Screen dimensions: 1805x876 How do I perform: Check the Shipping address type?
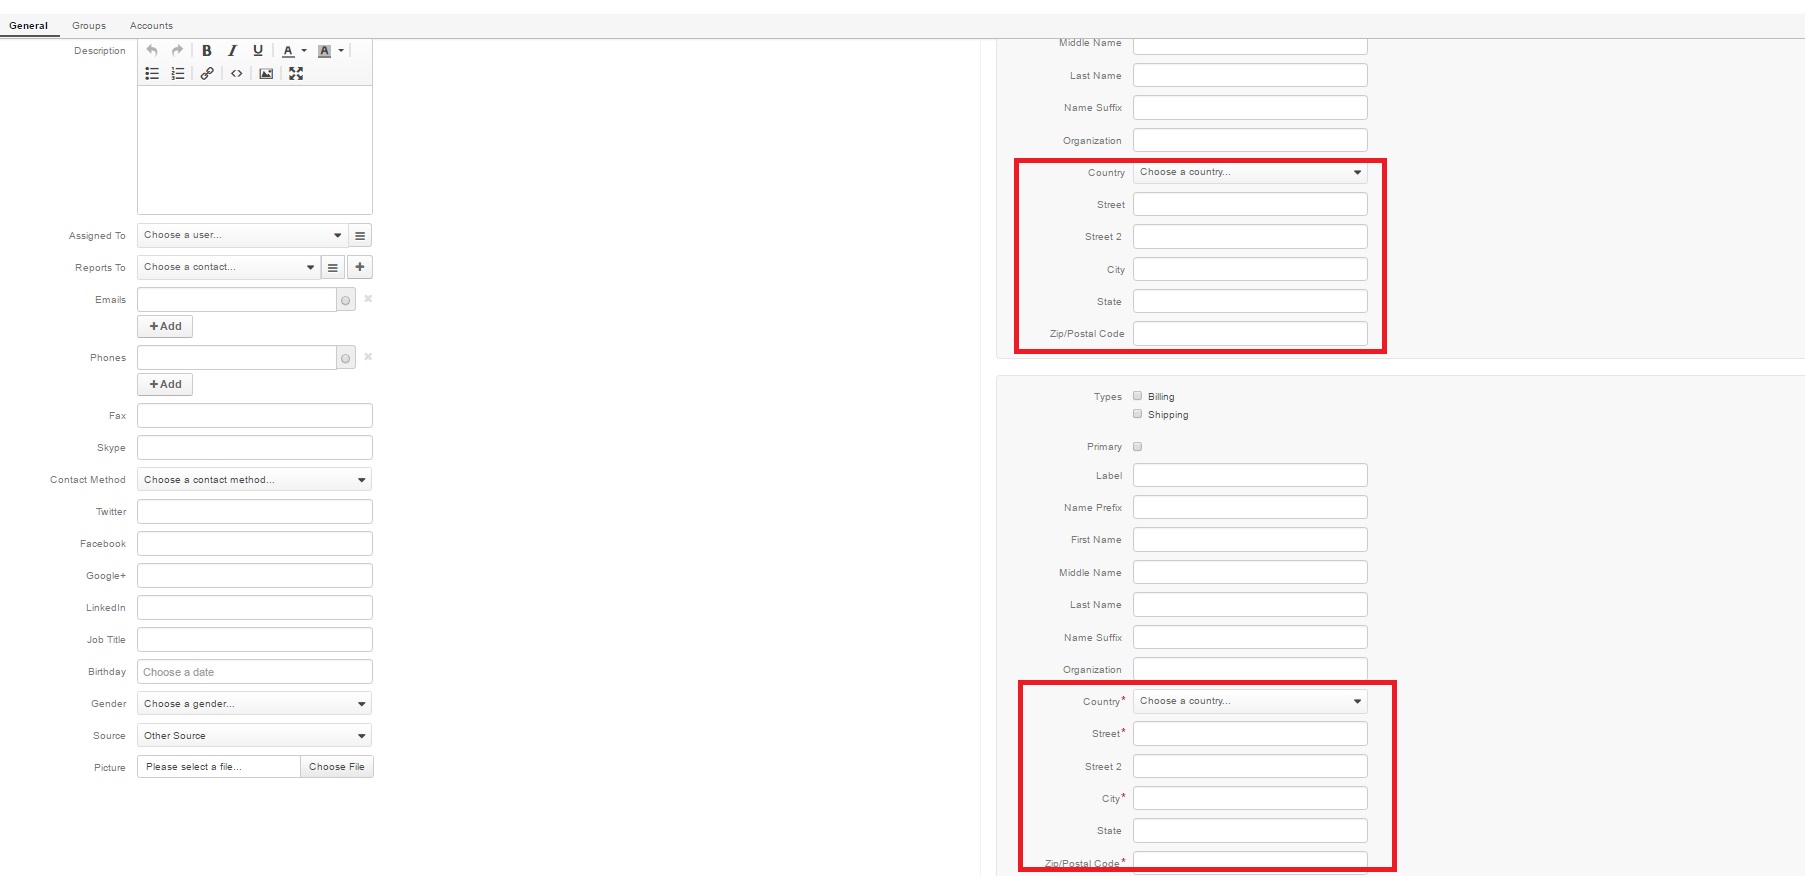(1137, 414)
